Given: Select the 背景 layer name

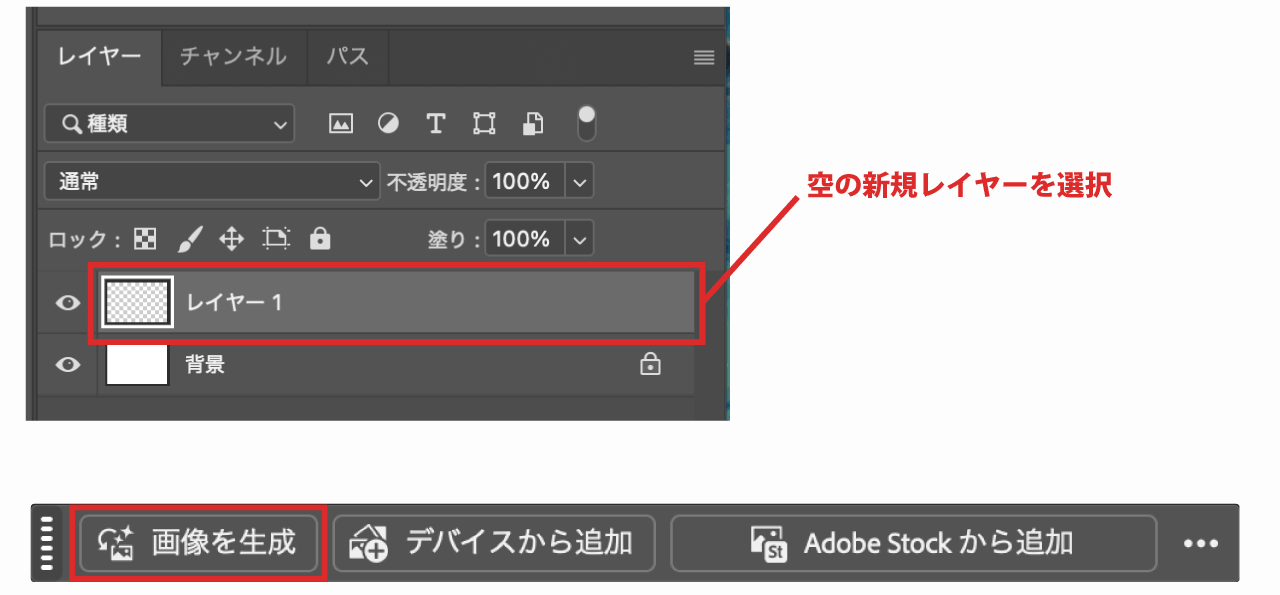Looking at the screenshot, I should (x=205, y=364).
